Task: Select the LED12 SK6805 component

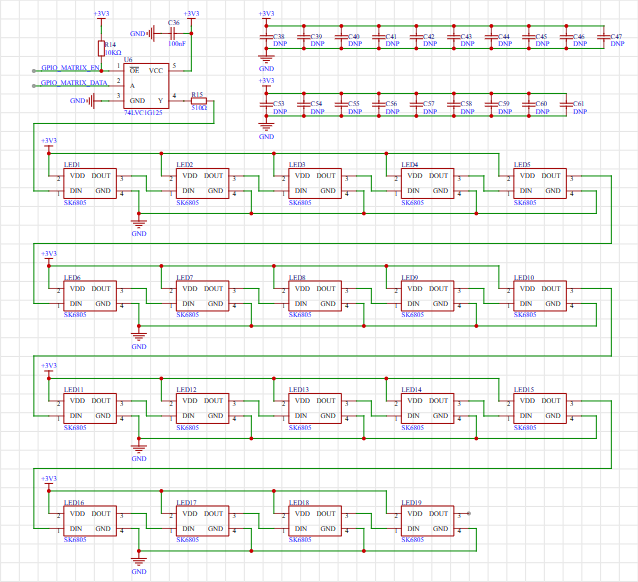Action: pos(203,409)
